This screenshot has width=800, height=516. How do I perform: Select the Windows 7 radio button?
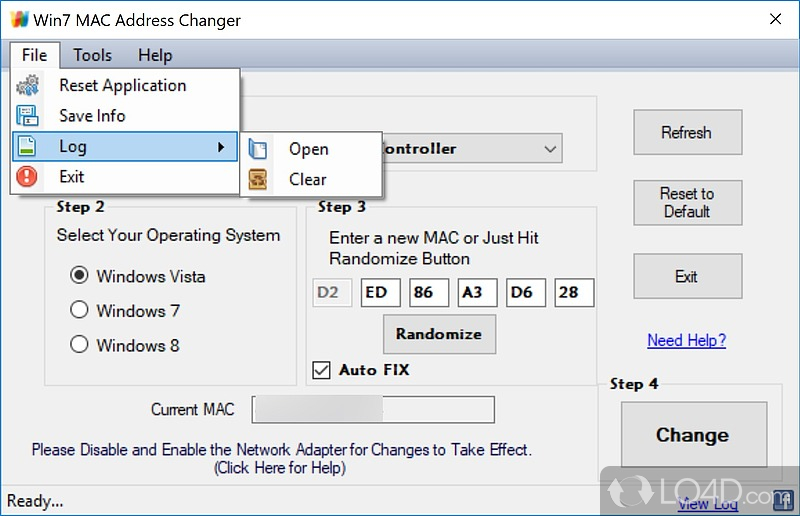pyautogui.click(x=79, y=309)
